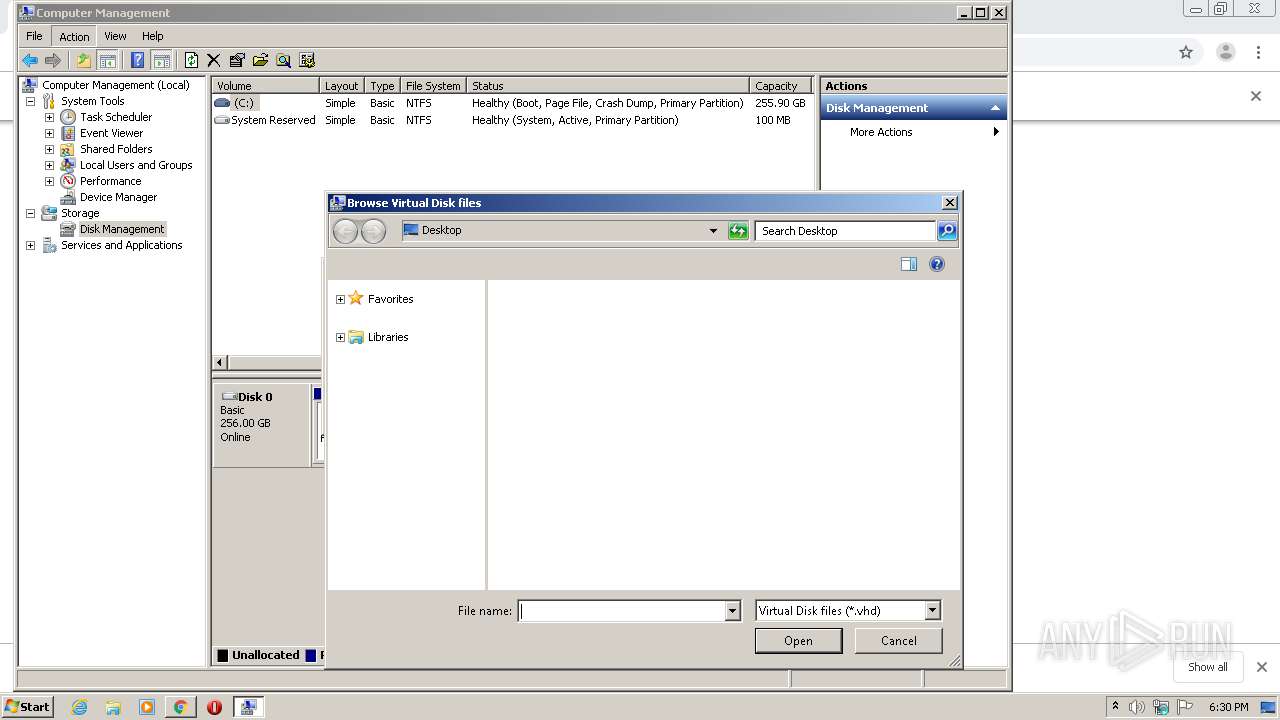Viewport: 1280px width, 720px height.
Task: Open Windows Explorer from the taskbar
Action: tap(113, 707)
